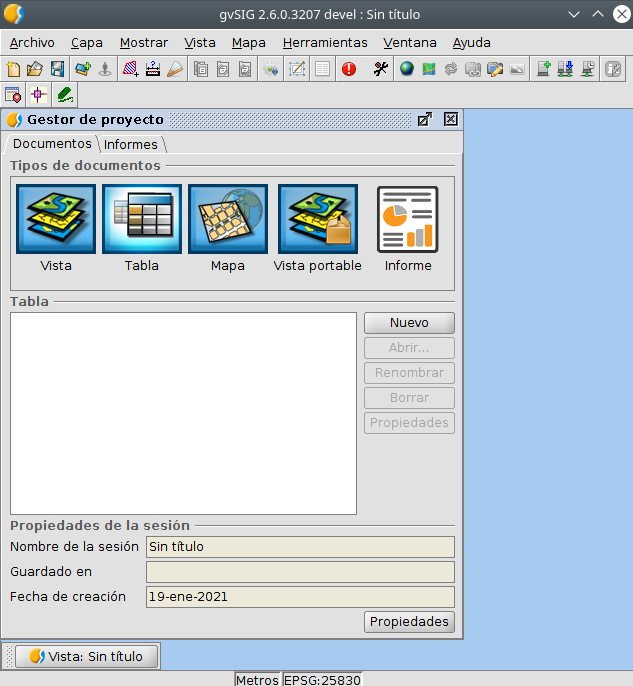Screen dimensions: 633x686
Task: Click the gear with blue arrows icon
Action: click(x=270, y=69)
